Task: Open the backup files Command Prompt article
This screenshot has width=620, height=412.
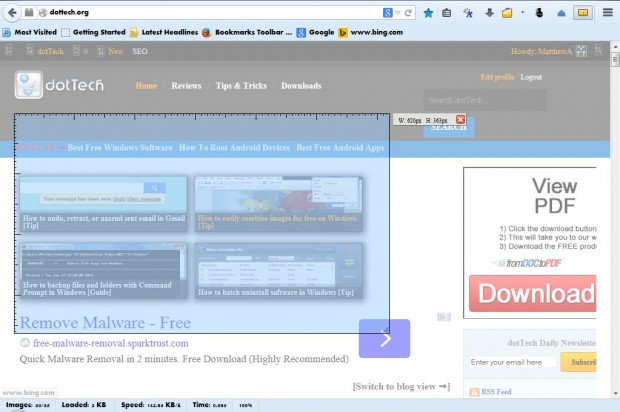Action: coord(104,270)
